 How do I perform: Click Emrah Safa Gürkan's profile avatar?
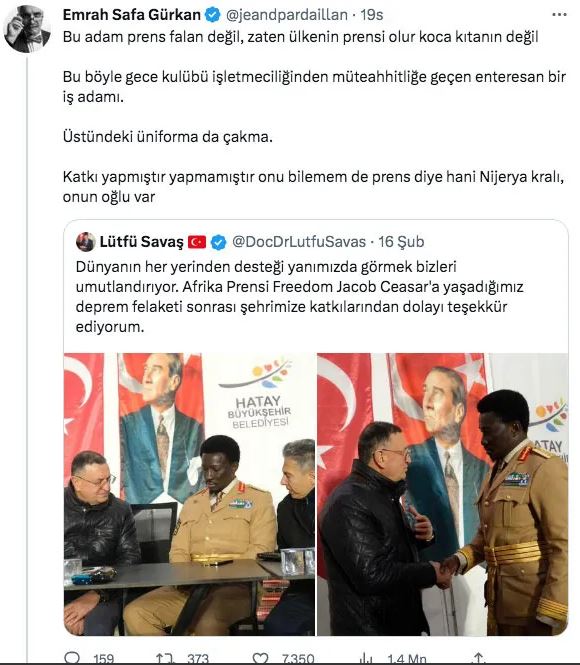coord(27,29)
